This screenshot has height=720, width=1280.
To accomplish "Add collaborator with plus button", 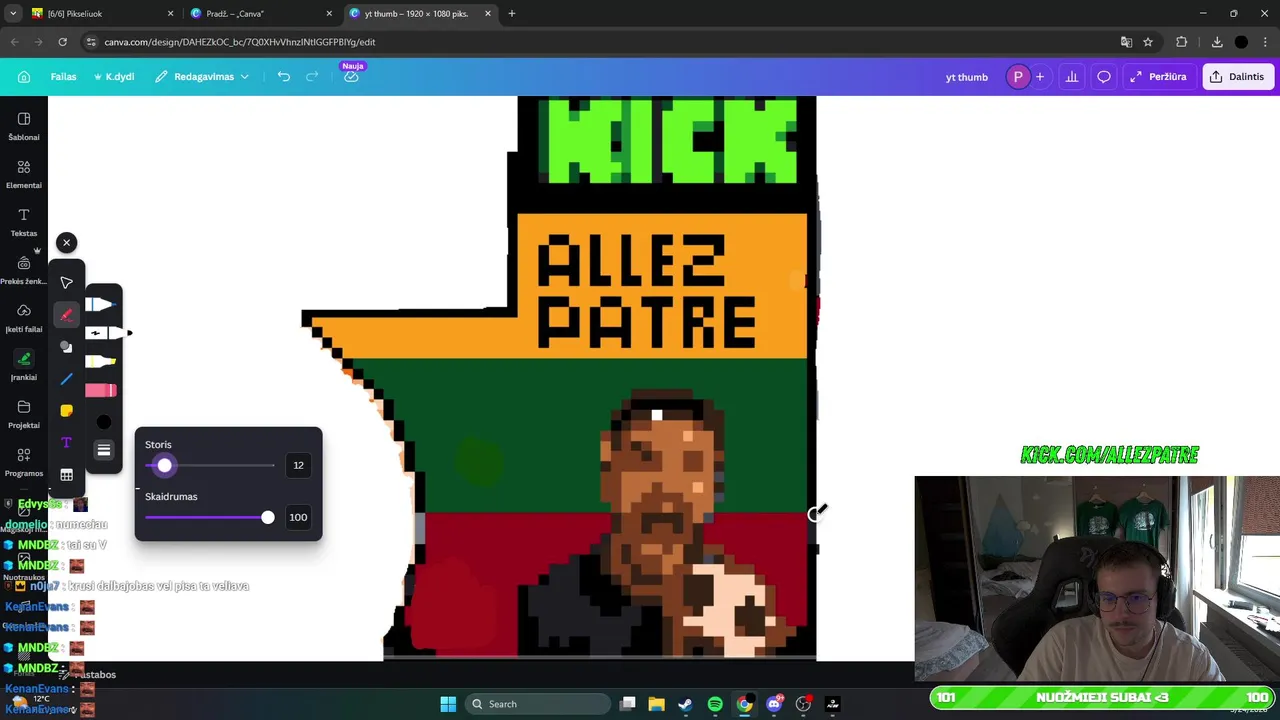I will point(1040,77).
